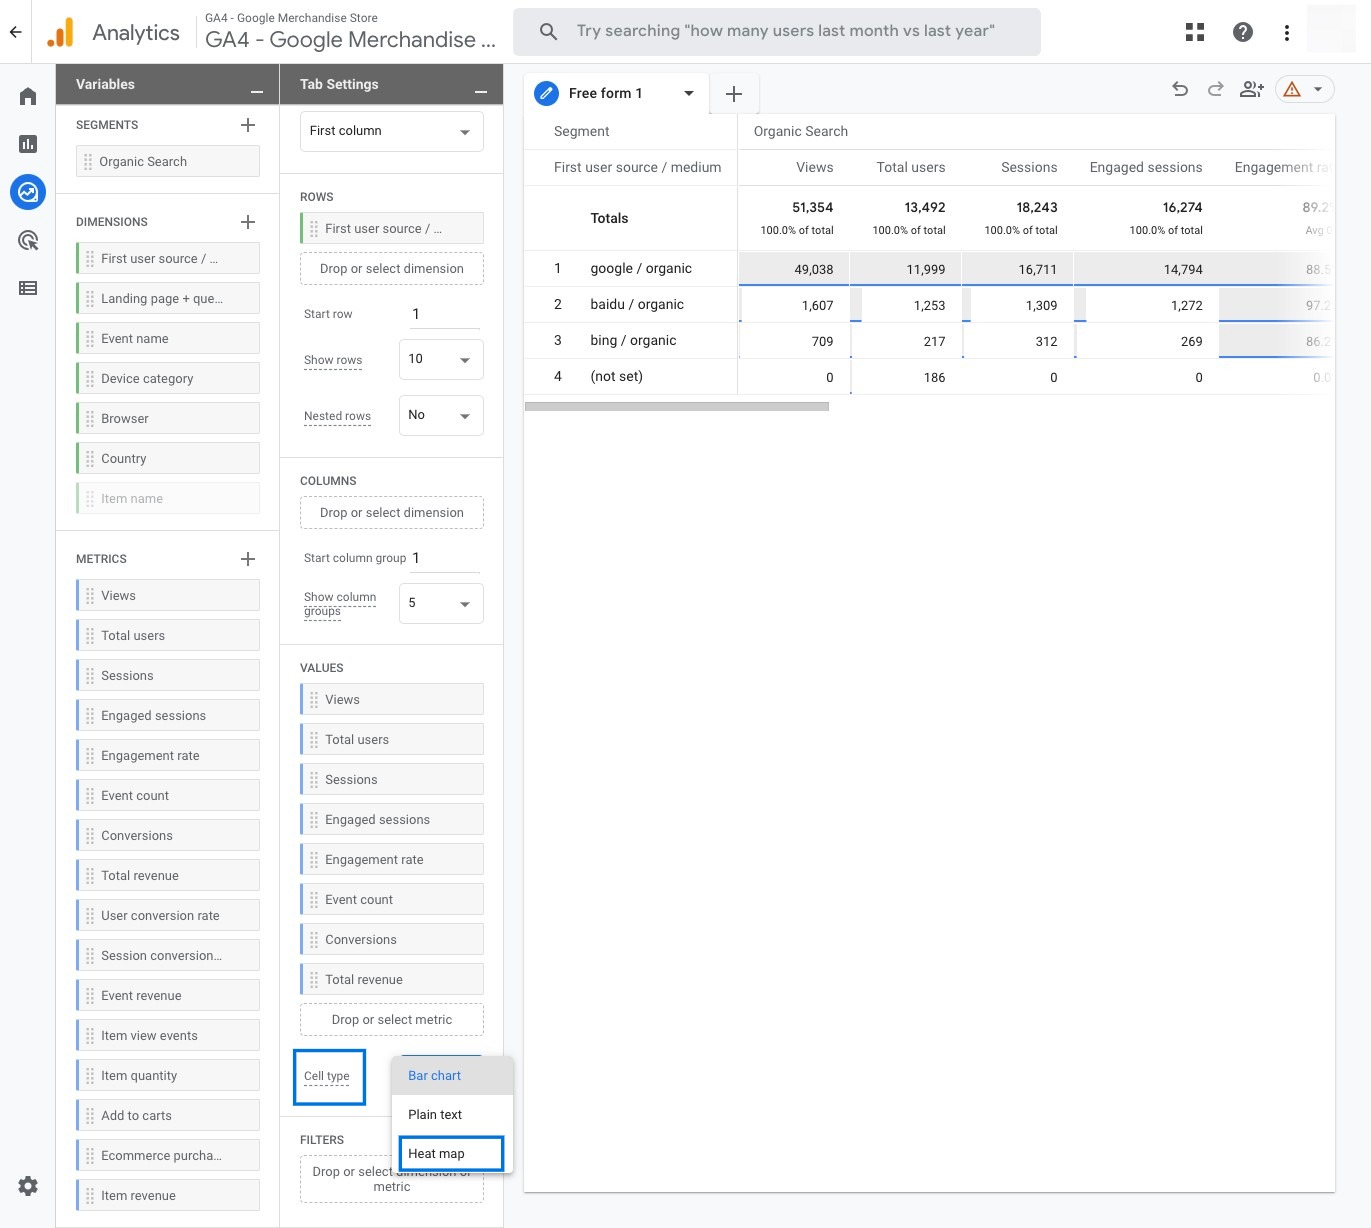Click the Cell type label
Viewport: 1371px width, 1228px height.
327,1076
